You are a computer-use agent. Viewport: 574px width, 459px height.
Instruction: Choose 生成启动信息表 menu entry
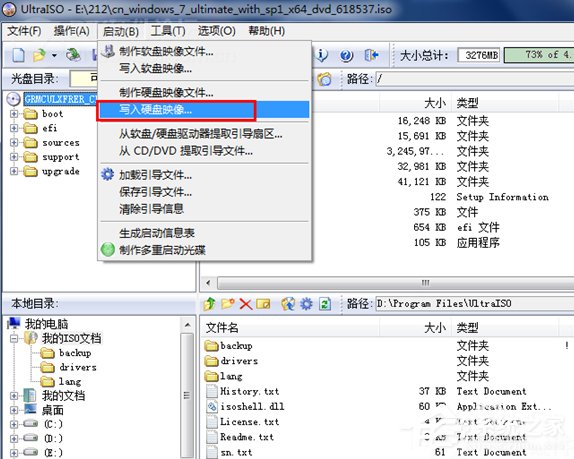pyautogui.click(x=204, y=233)
